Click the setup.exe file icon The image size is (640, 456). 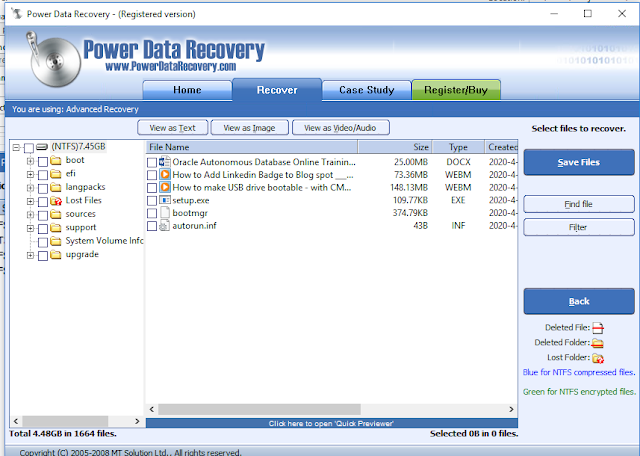[164, 200]
